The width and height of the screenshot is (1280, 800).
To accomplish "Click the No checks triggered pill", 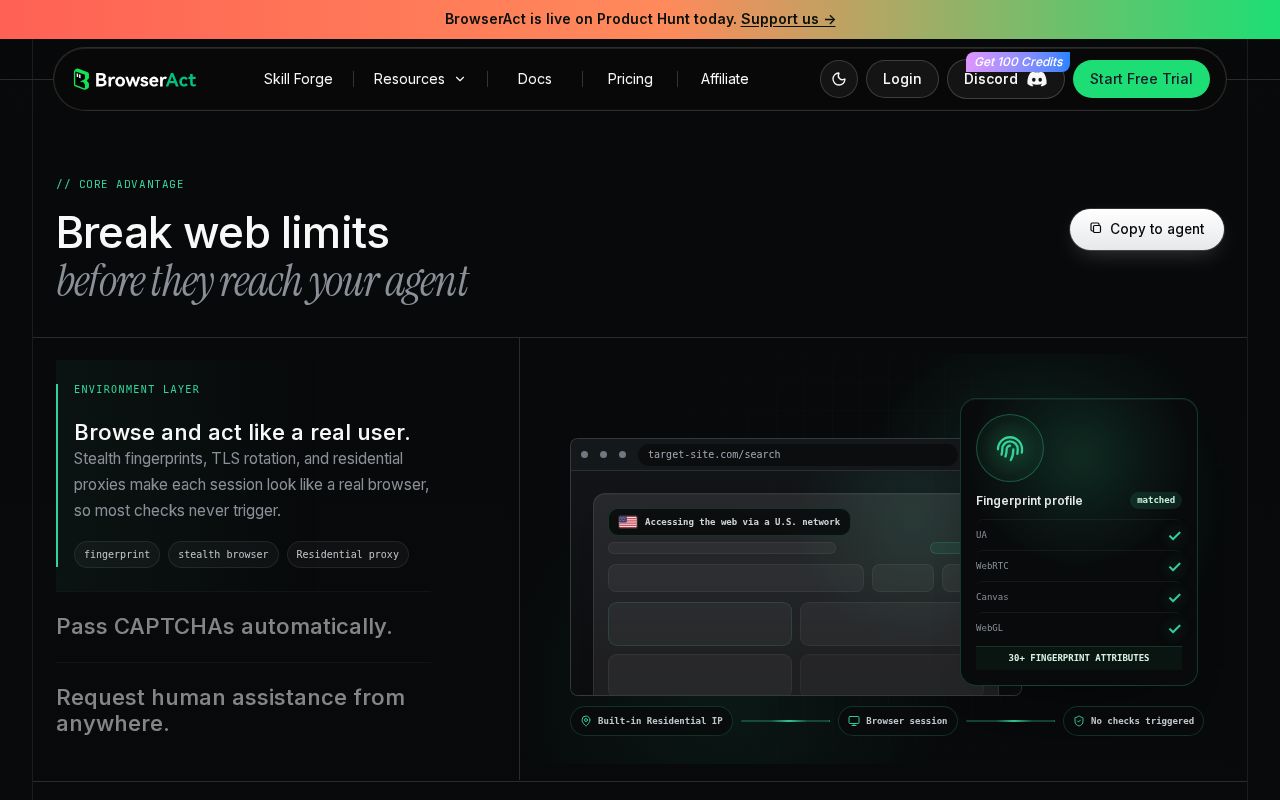I will 1133,721.
